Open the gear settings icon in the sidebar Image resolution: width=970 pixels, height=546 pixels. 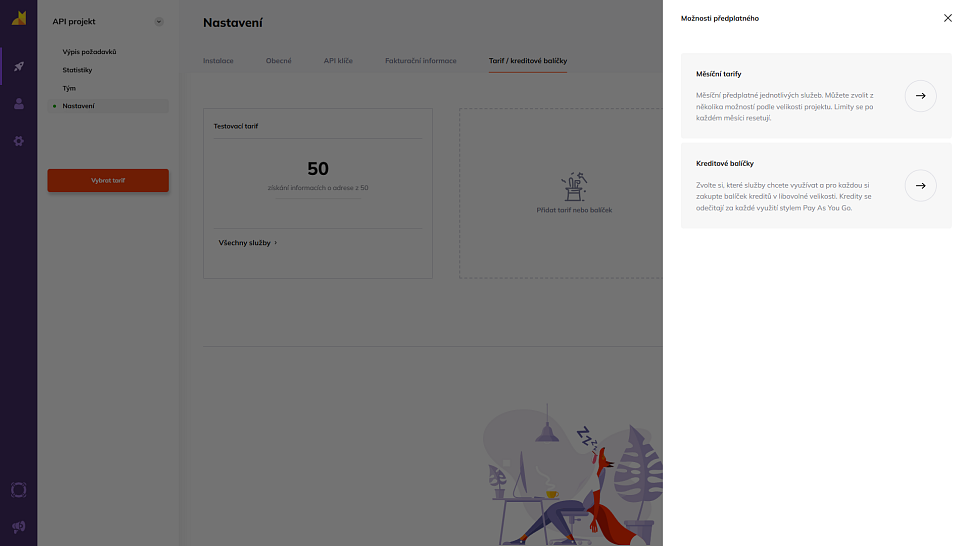18,141
